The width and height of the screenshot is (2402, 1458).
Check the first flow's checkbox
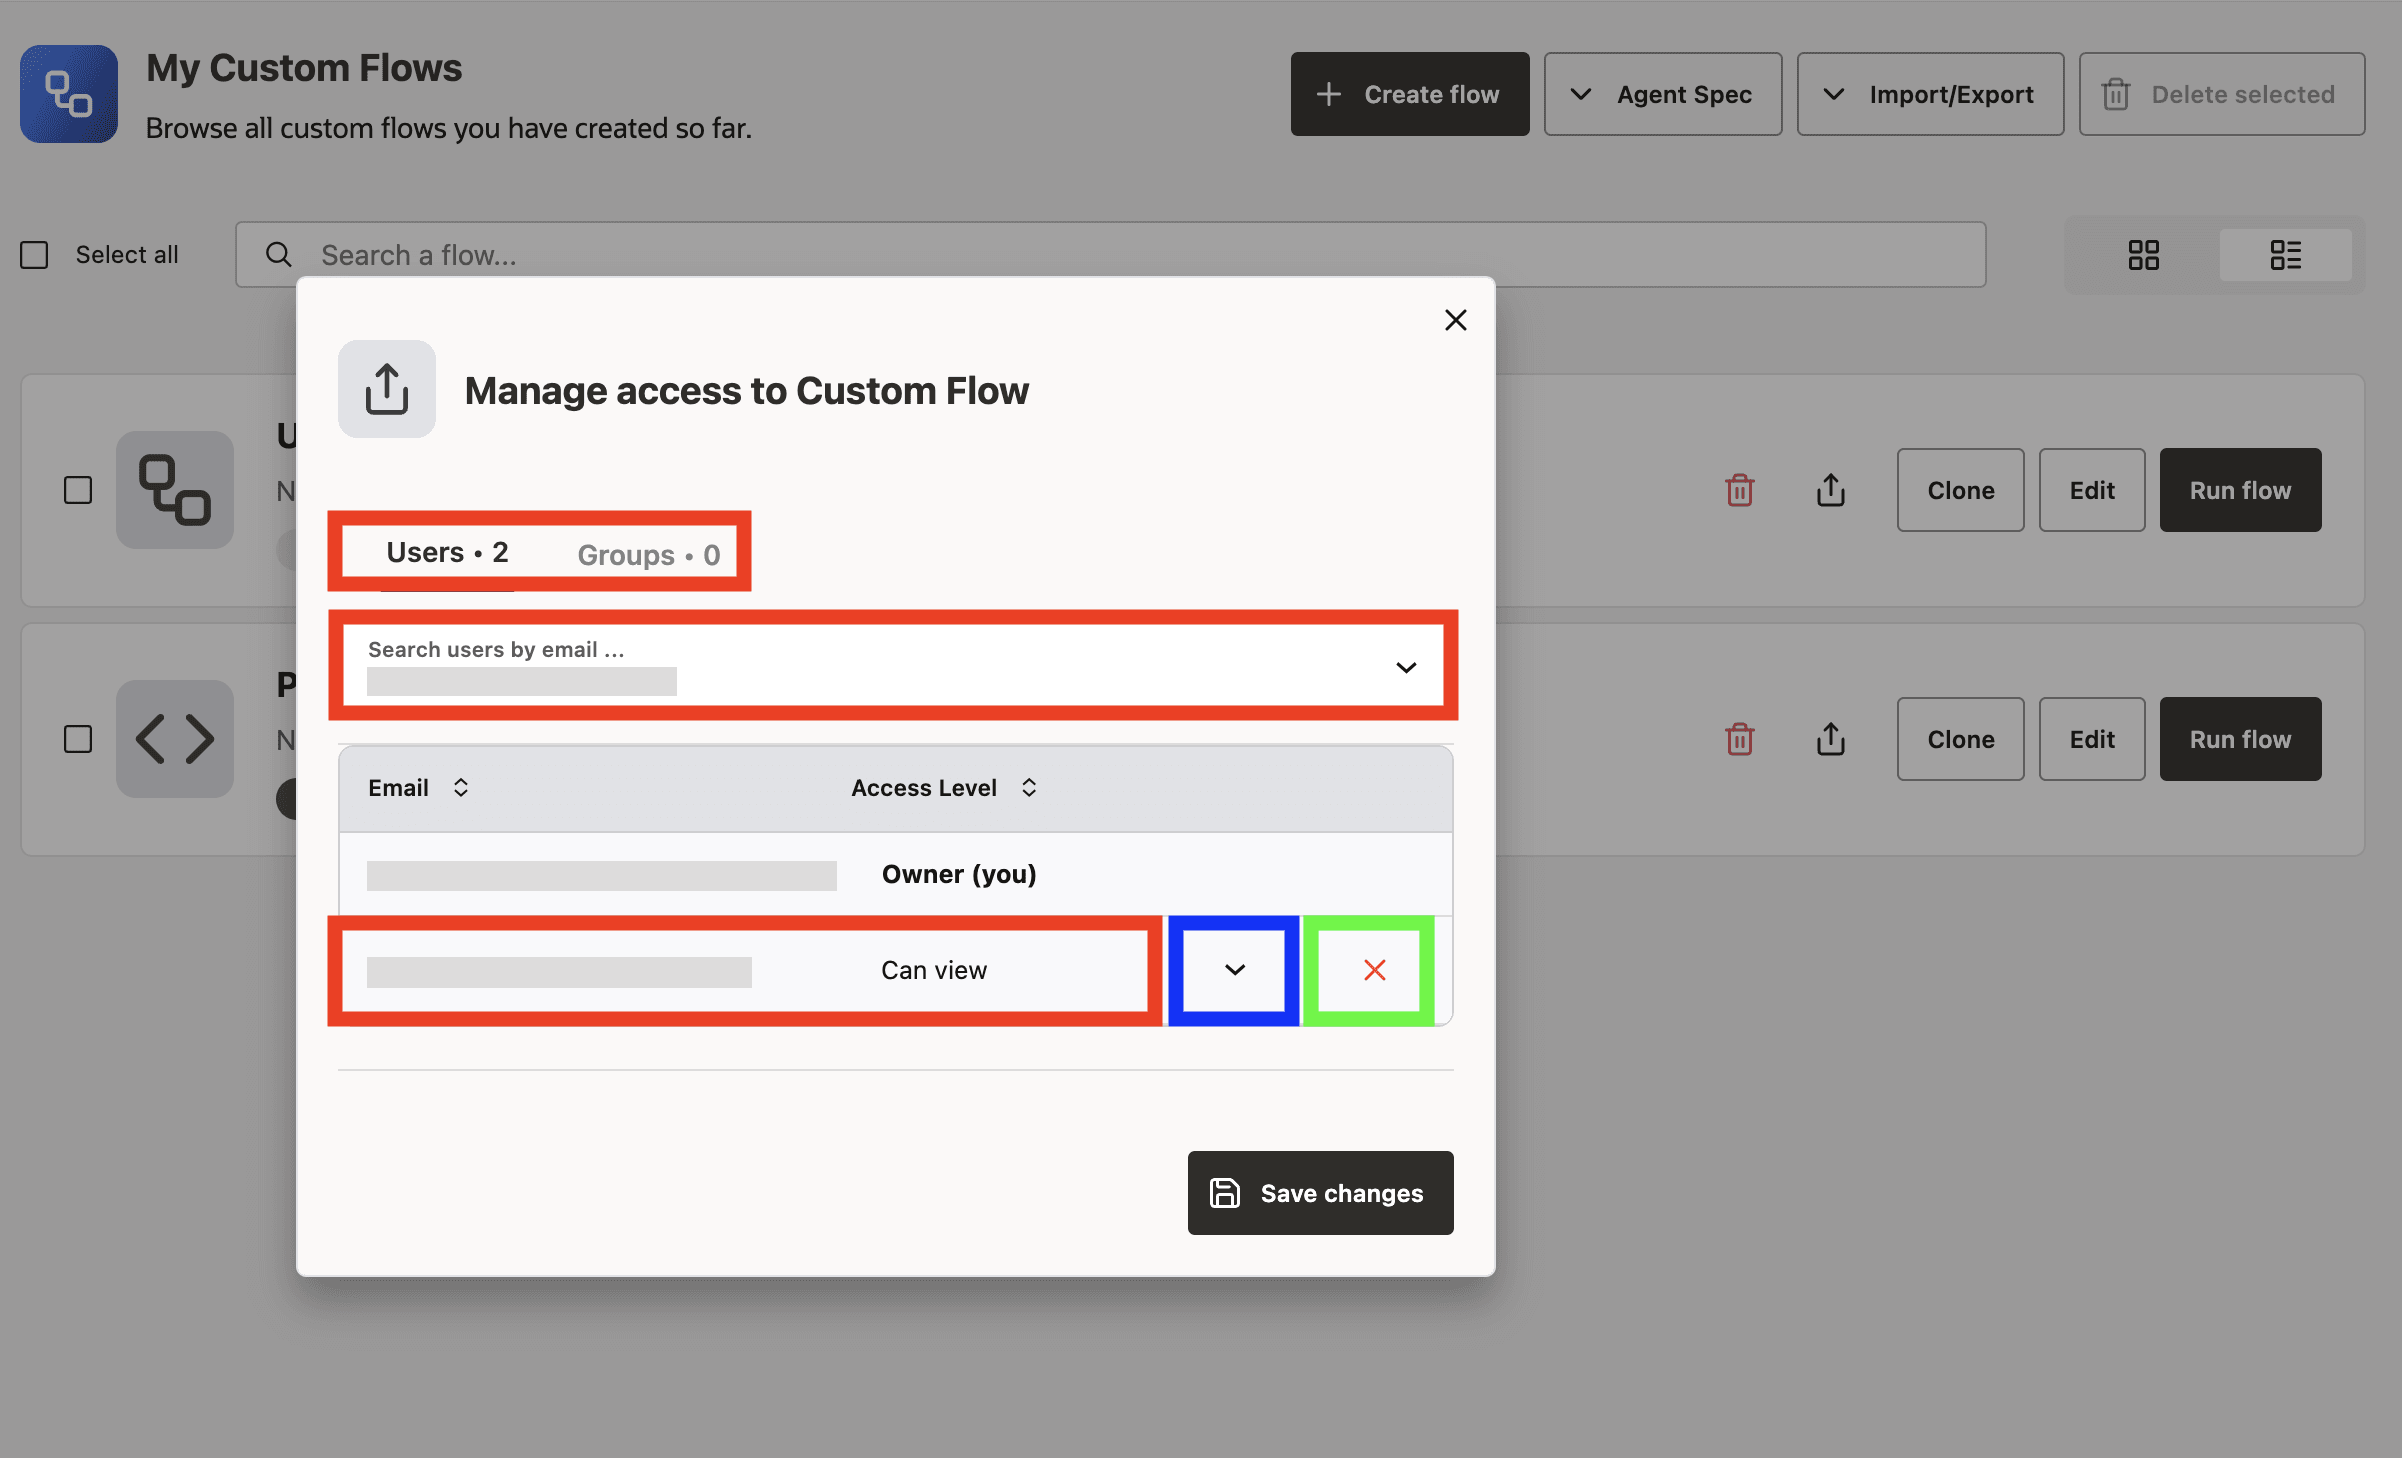point(78,490)
